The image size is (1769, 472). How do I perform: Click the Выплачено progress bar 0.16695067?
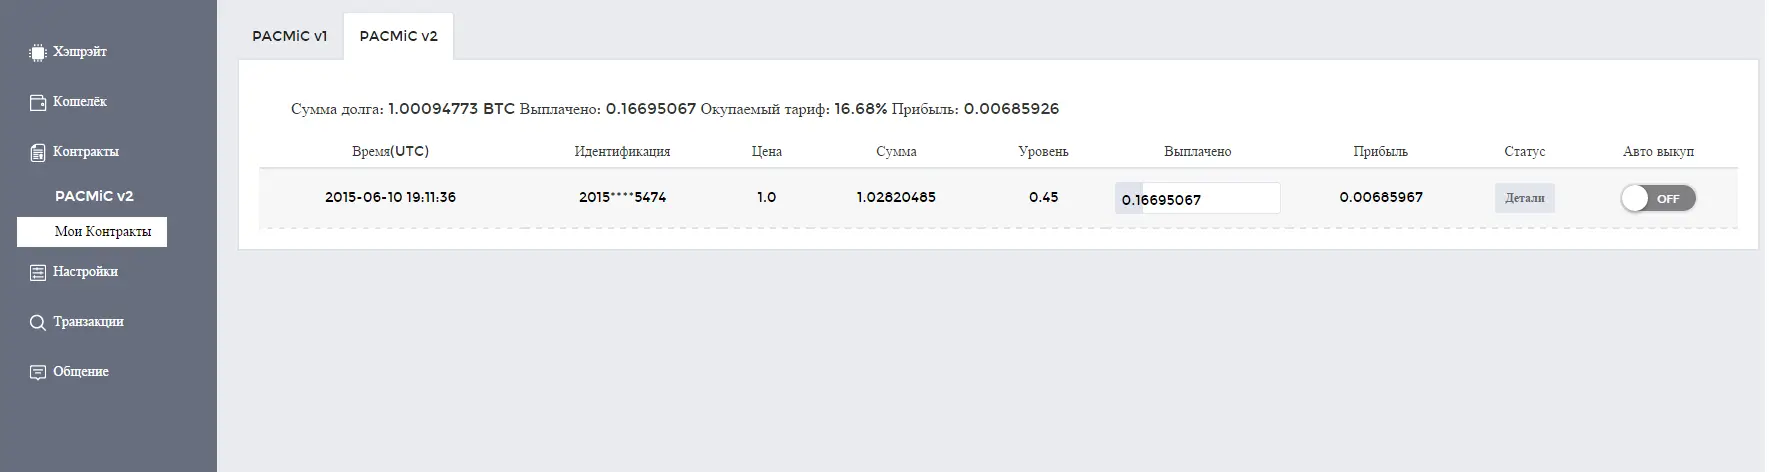1197,198
